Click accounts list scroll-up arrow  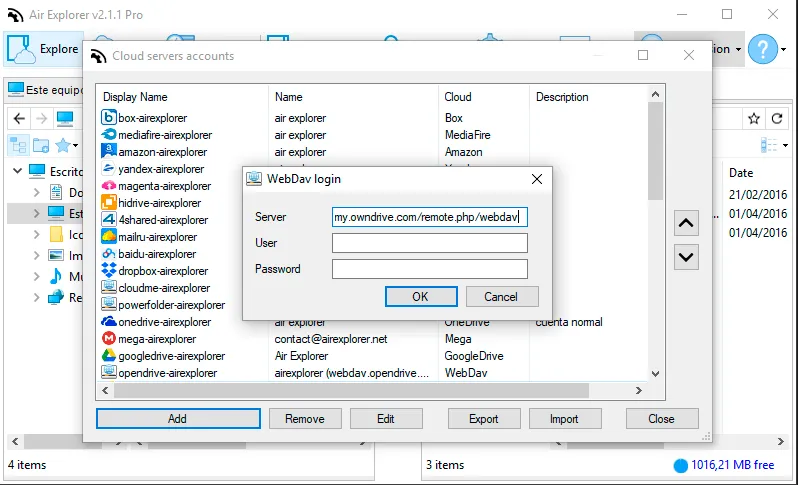pyautogui.click(x=656, y=94)
